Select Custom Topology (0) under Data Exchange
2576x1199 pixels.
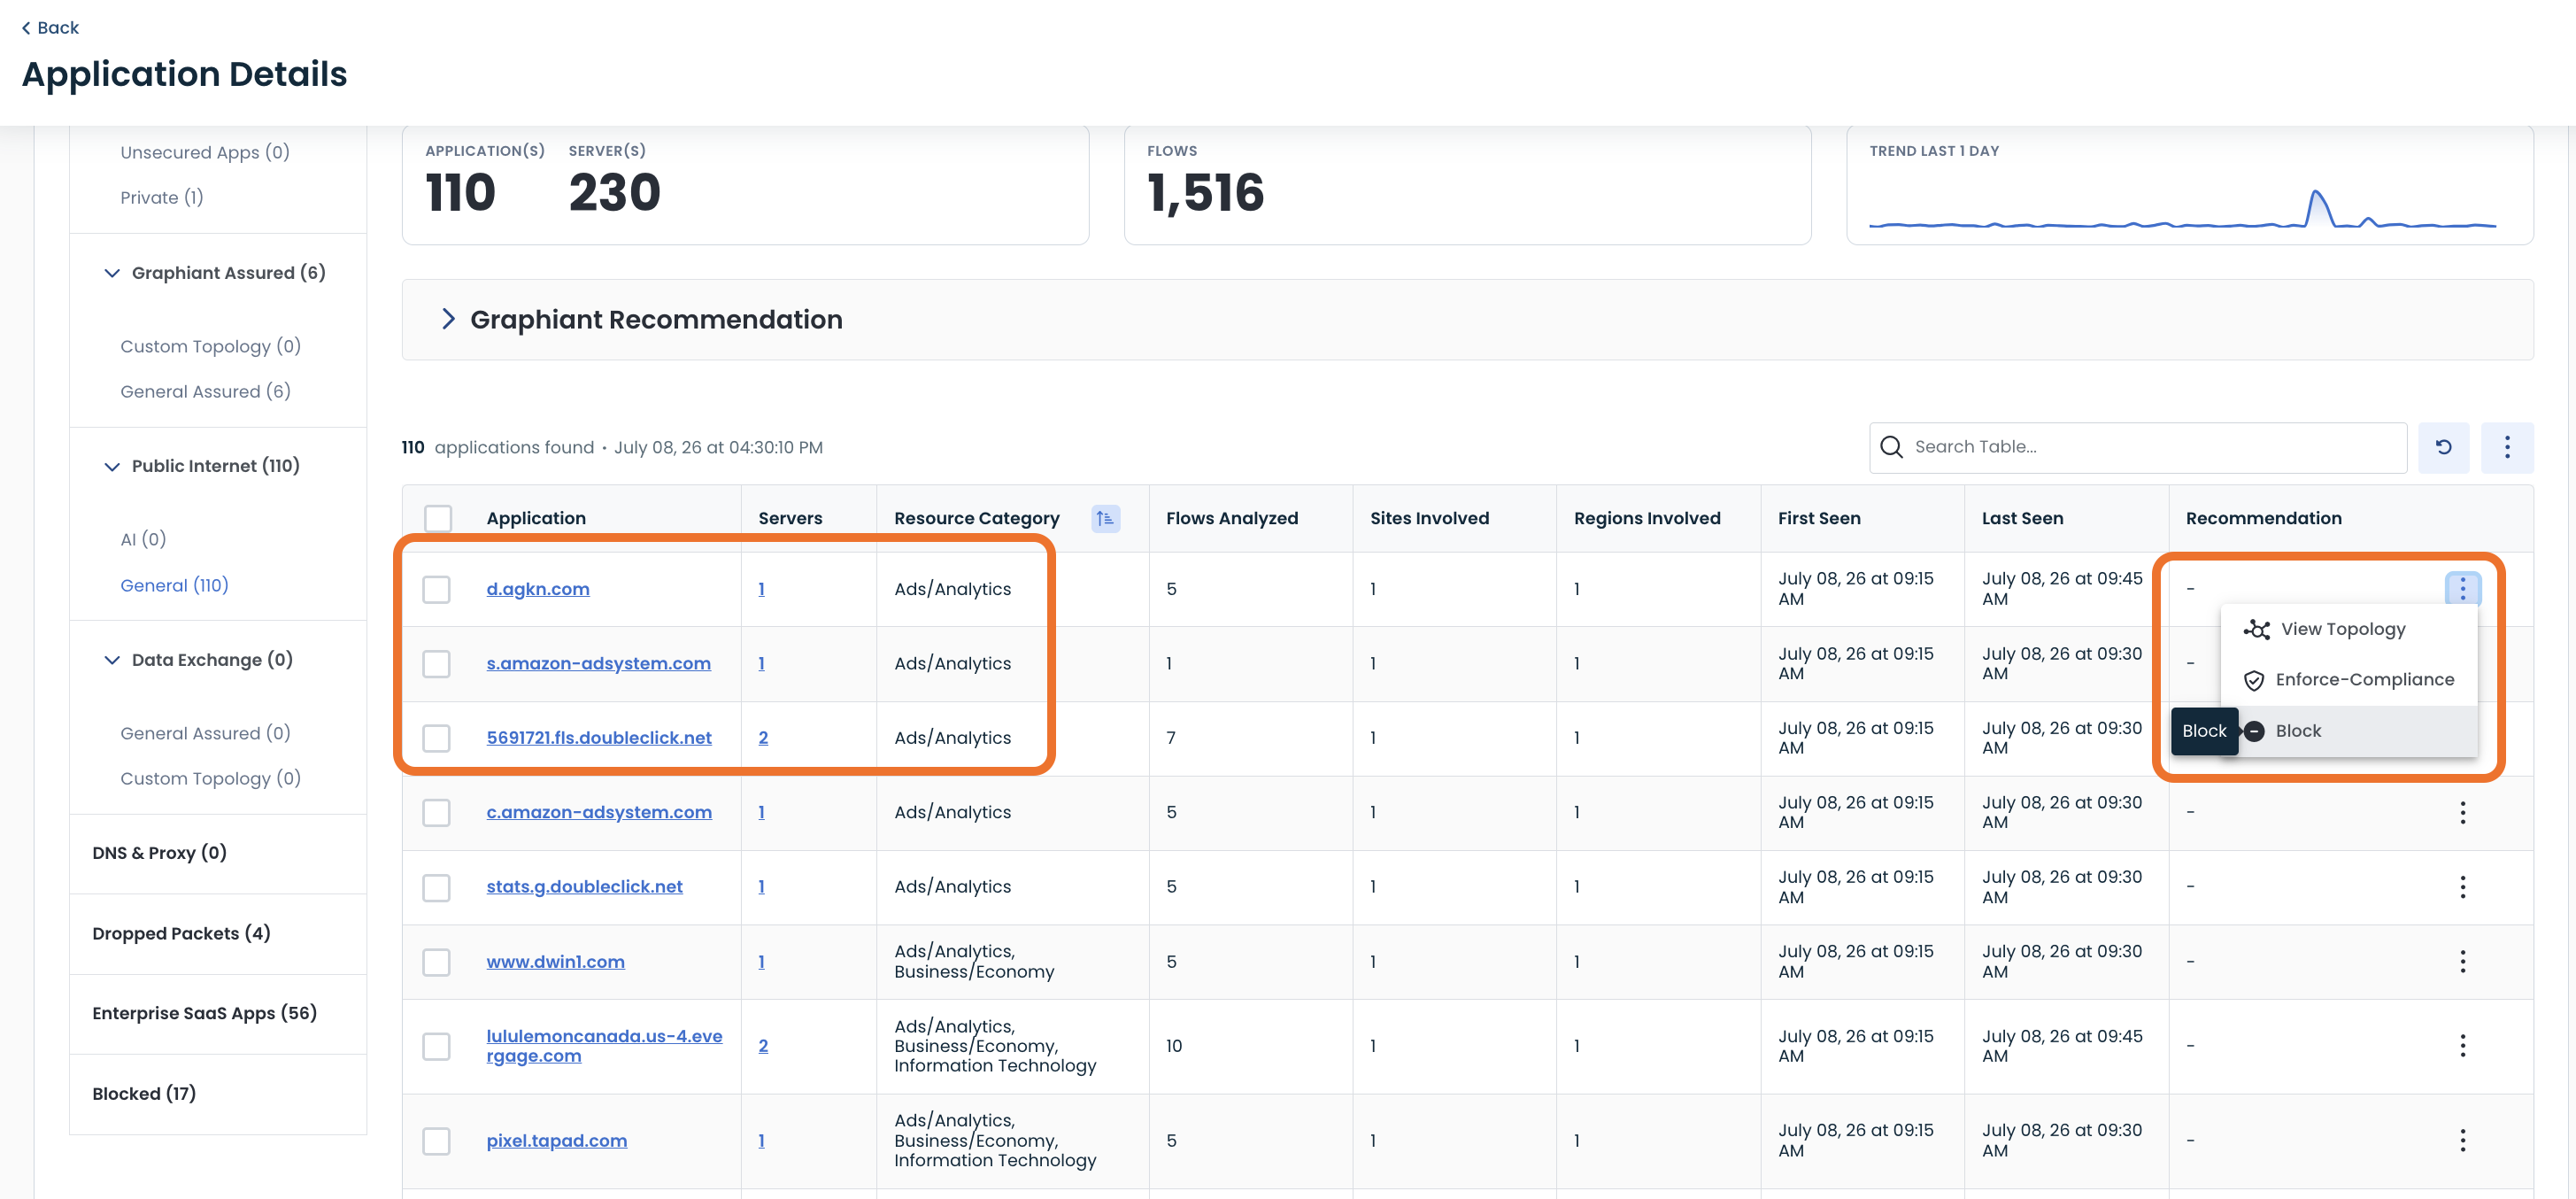click(x=211, y=778)
